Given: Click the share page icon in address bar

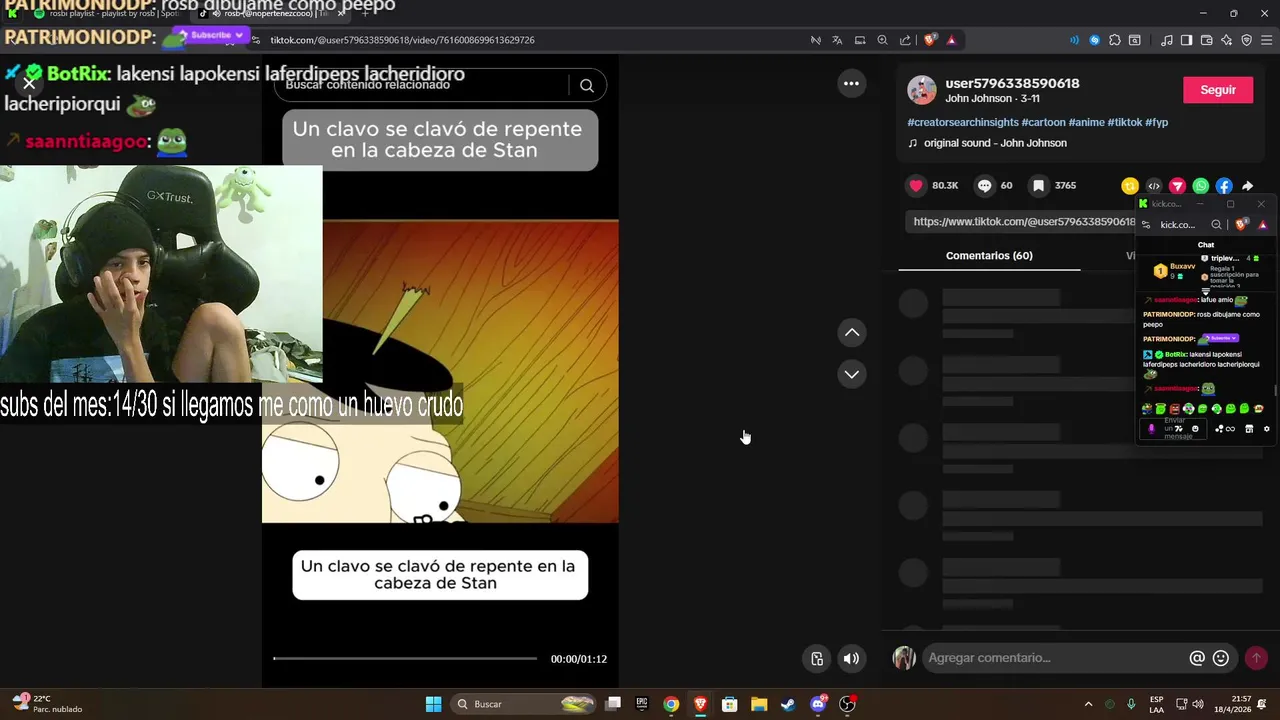Looking at the screenshot, I should click(905, 40).
